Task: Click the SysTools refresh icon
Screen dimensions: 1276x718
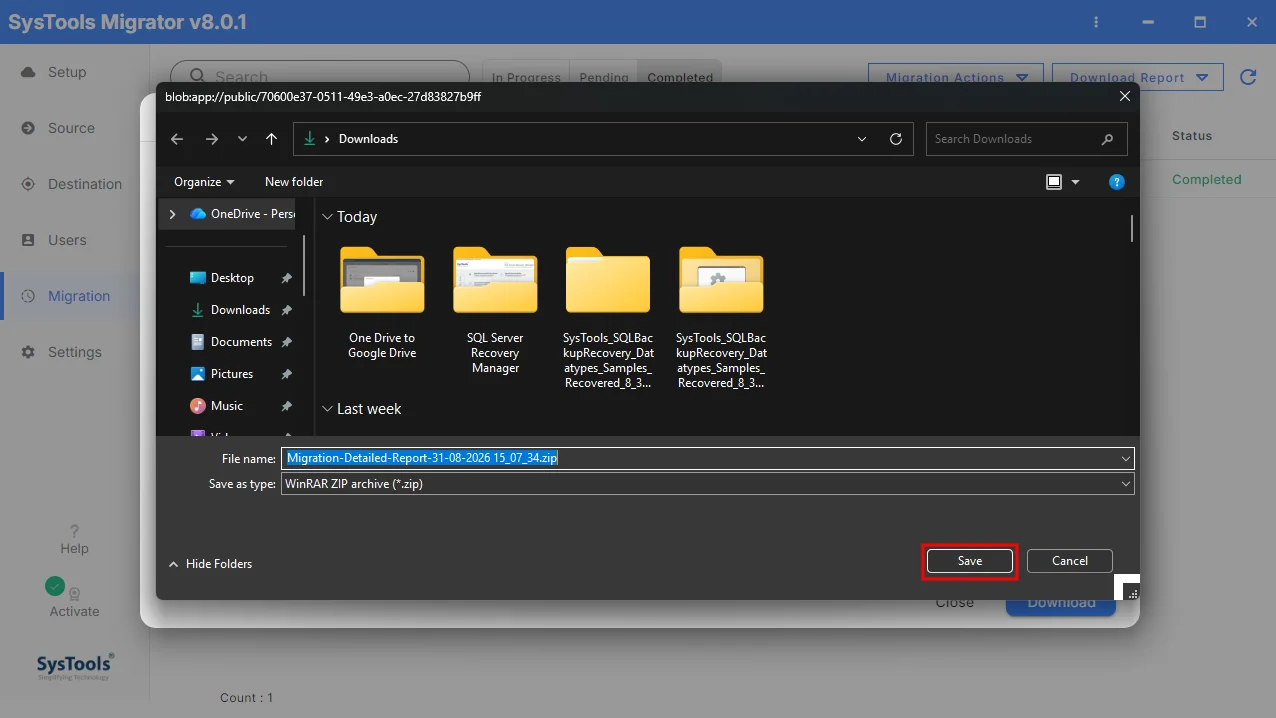Action: point(1248,77)
